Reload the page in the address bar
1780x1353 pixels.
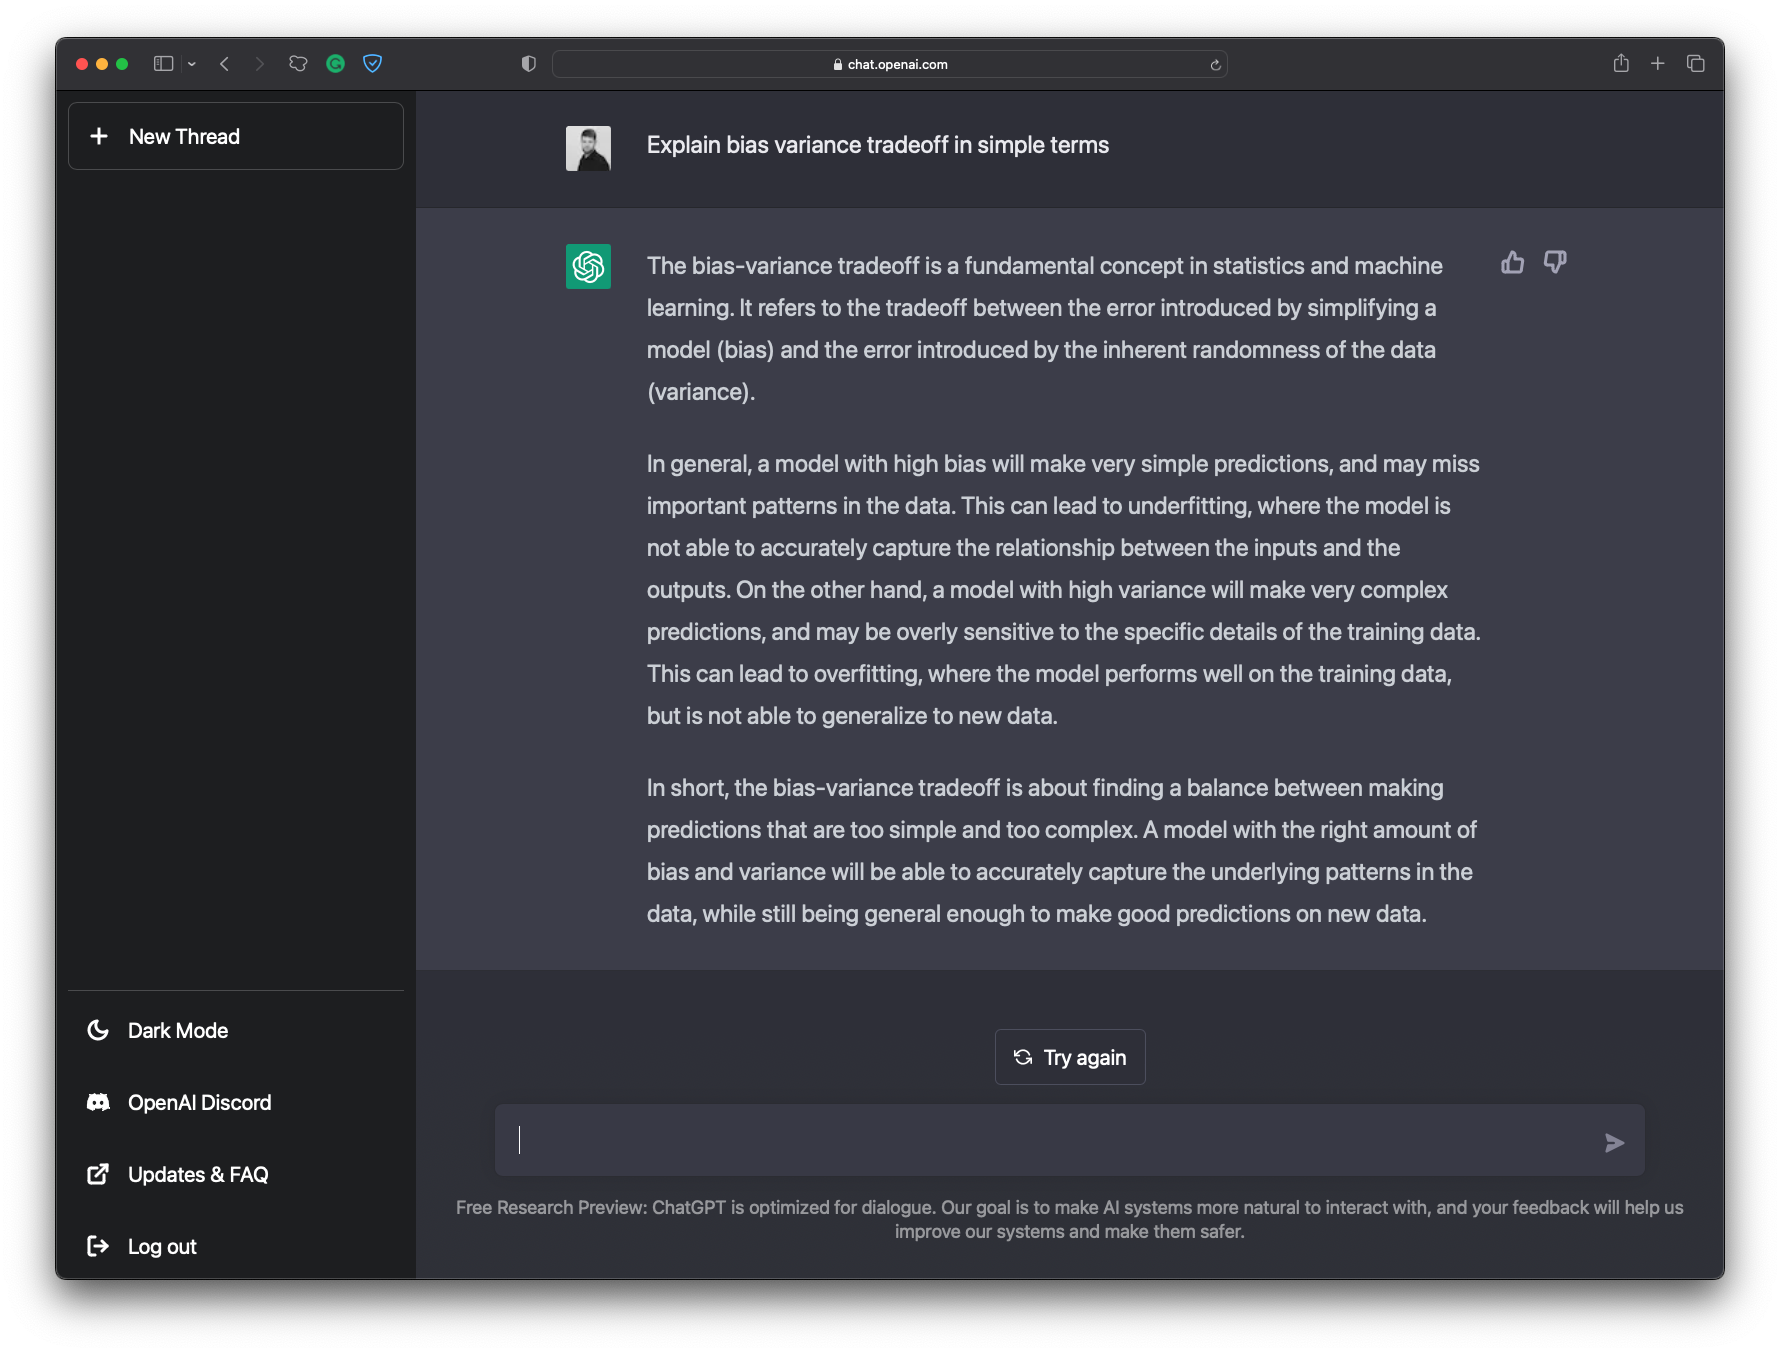tap(1215, 65)
